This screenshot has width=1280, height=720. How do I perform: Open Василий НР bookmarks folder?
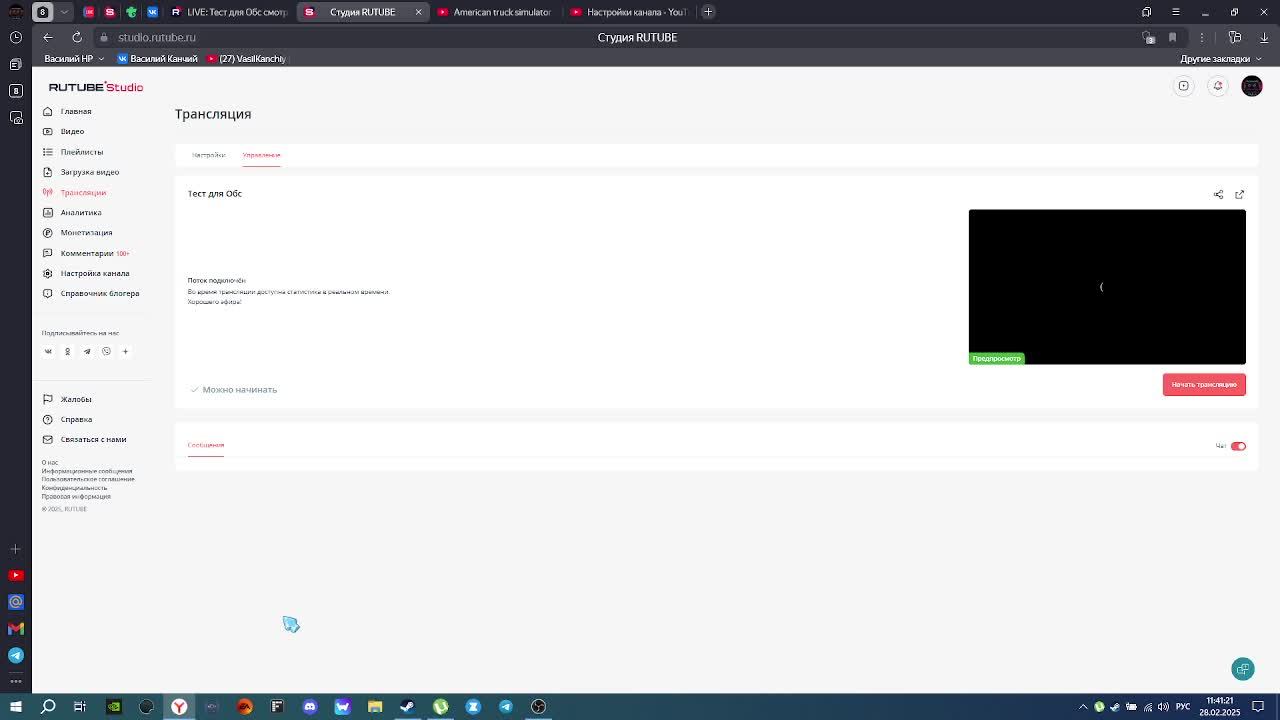[x=74, y=59]
